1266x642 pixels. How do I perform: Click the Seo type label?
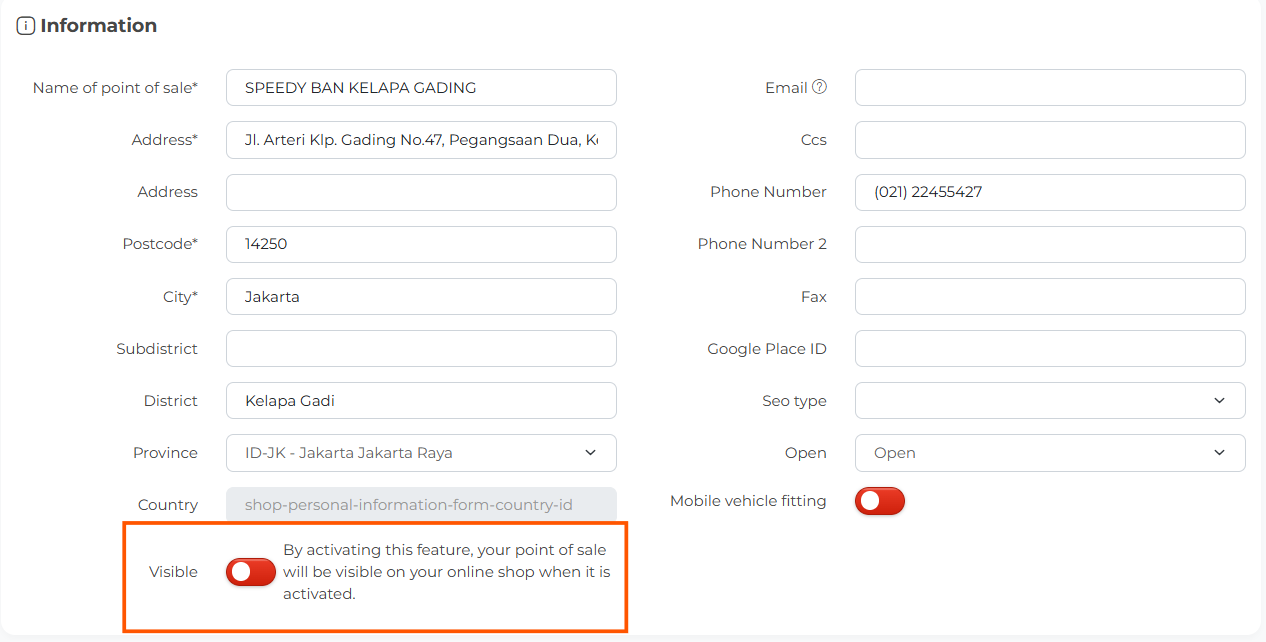pyautogui.click(x=794, y=401)
